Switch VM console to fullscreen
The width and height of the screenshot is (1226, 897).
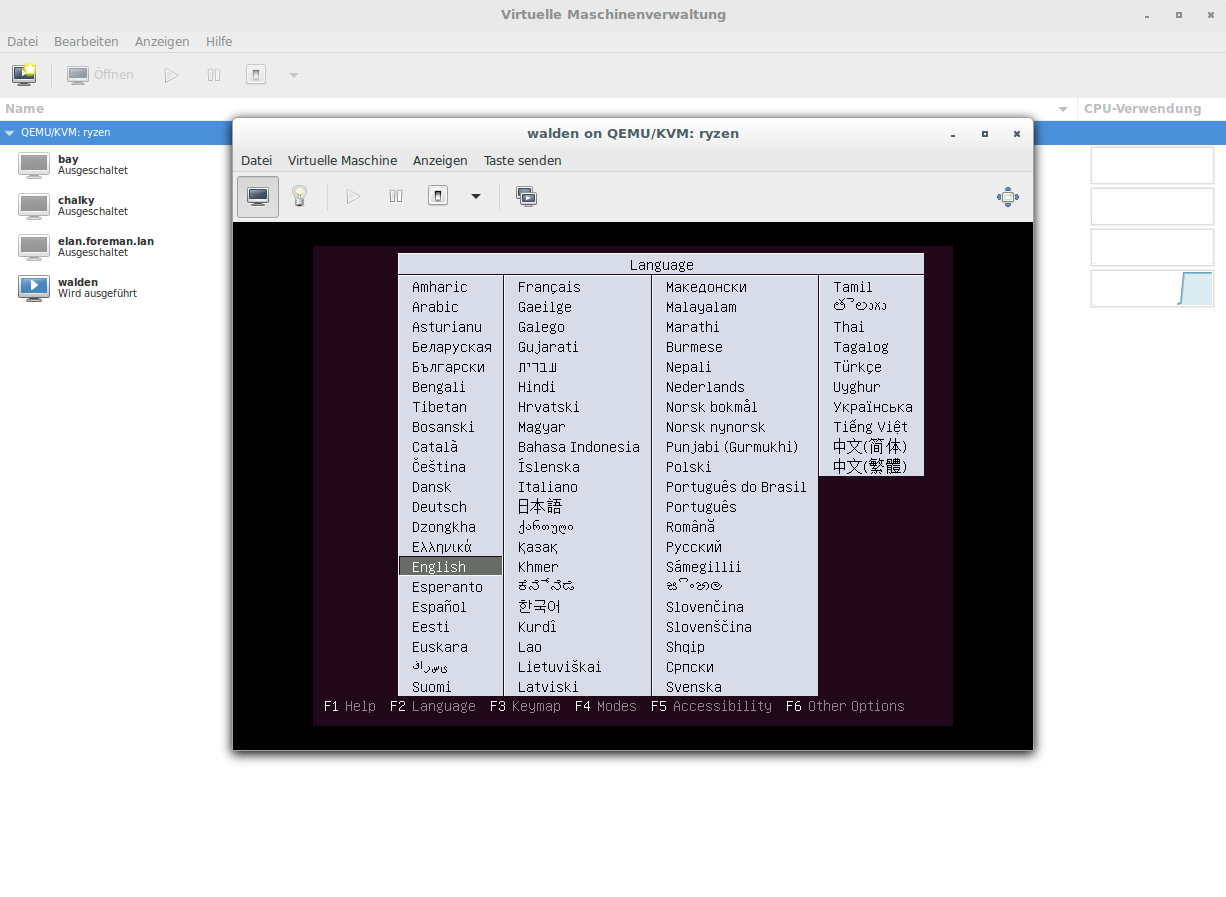click(1007, 197)
